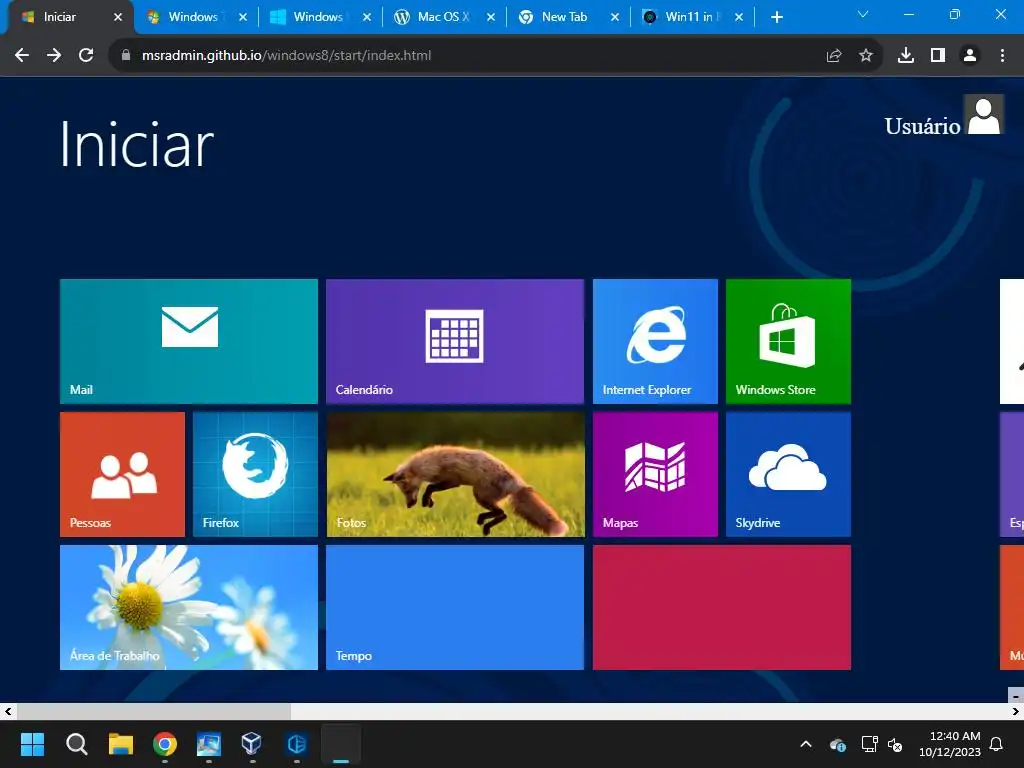The width and height of the screenshot is (1024, 768).
Task: View site information lock icon
Action: [x=126, y=56]
